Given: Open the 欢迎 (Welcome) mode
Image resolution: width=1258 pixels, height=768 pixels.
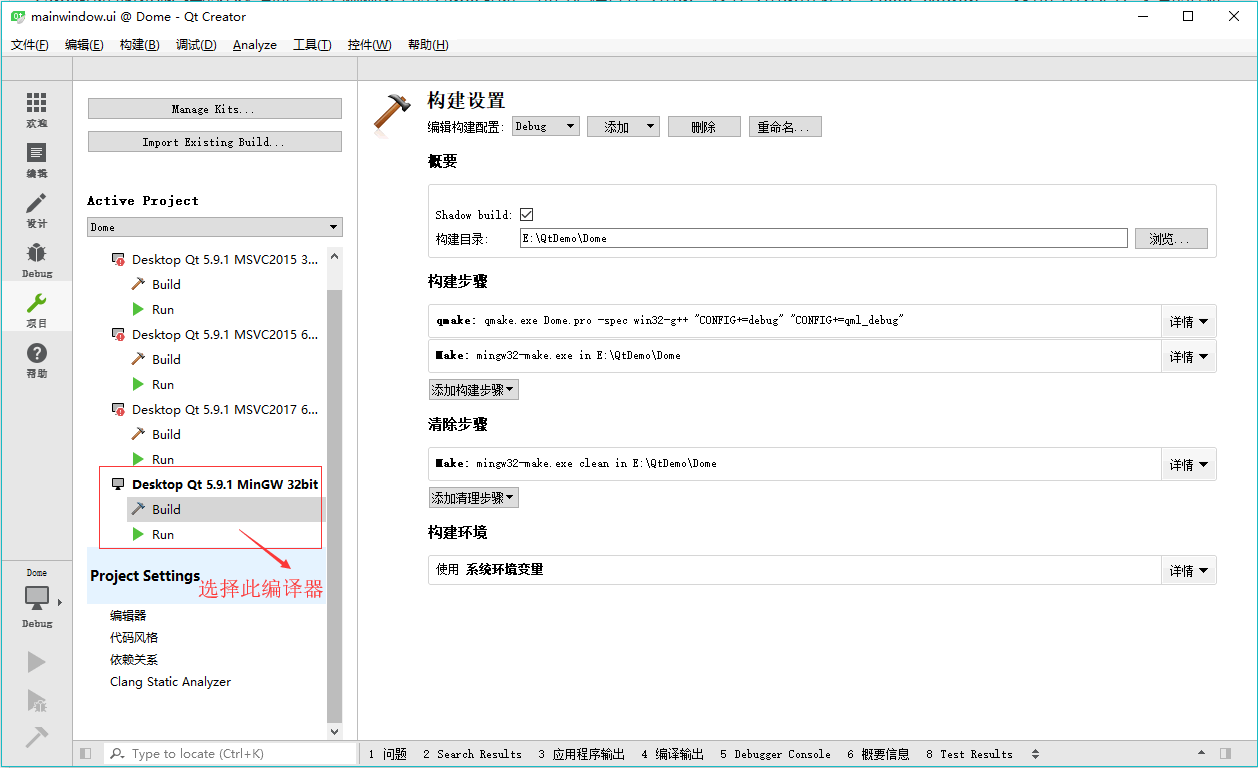Looking at the screenshot, I should (37, 110).
